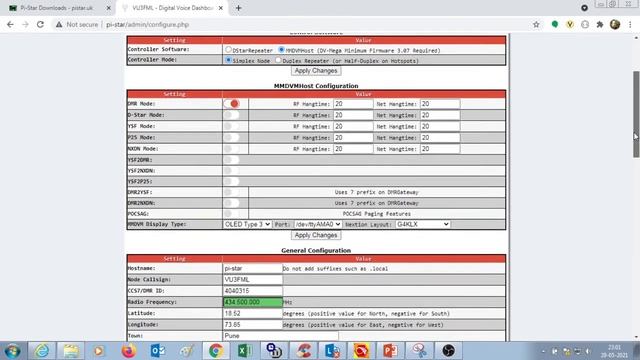Screen dimensions: 640x360
Task: Go back using the browser back arrow
Action: pos(10,24)
